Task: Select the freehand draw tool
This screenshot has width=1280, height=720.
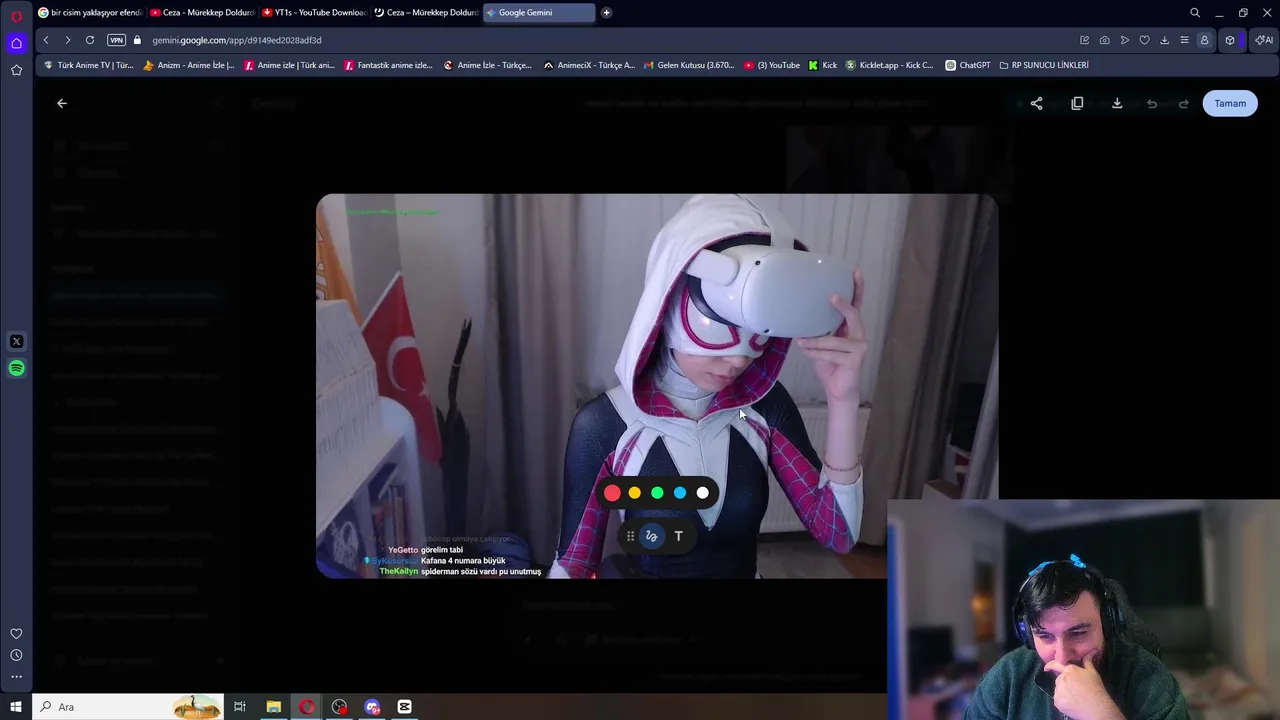Action: coord(651,536)
